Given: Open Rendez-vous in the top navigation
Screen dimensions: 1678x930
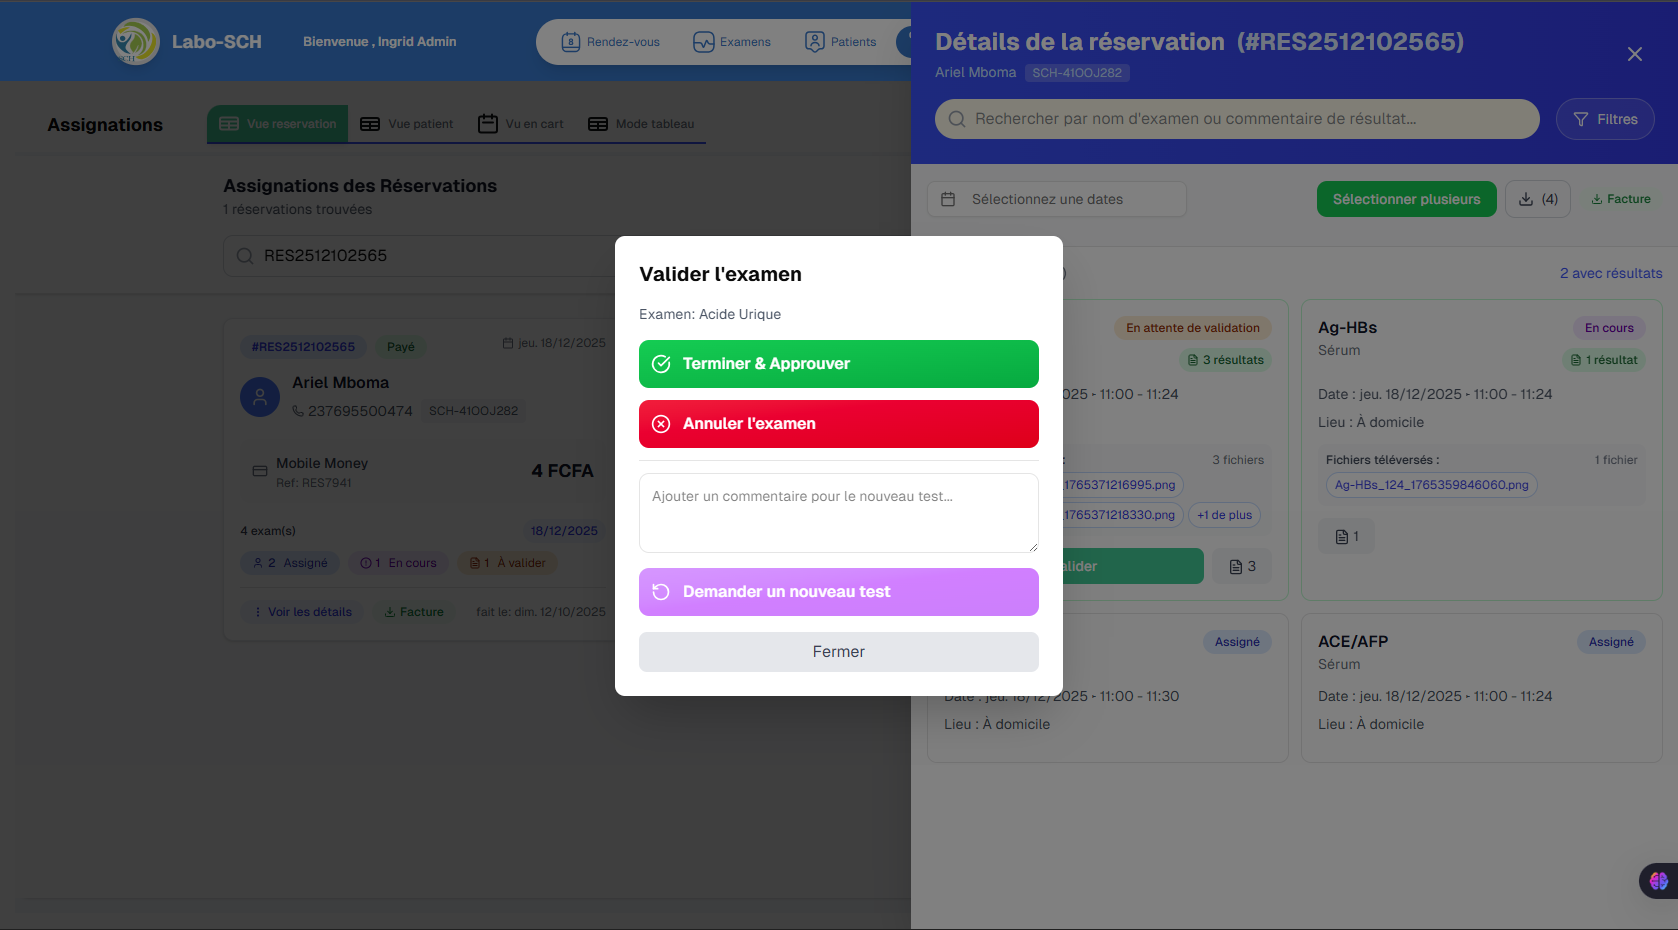Looking at the screenshot, I should tap(611, 42).
